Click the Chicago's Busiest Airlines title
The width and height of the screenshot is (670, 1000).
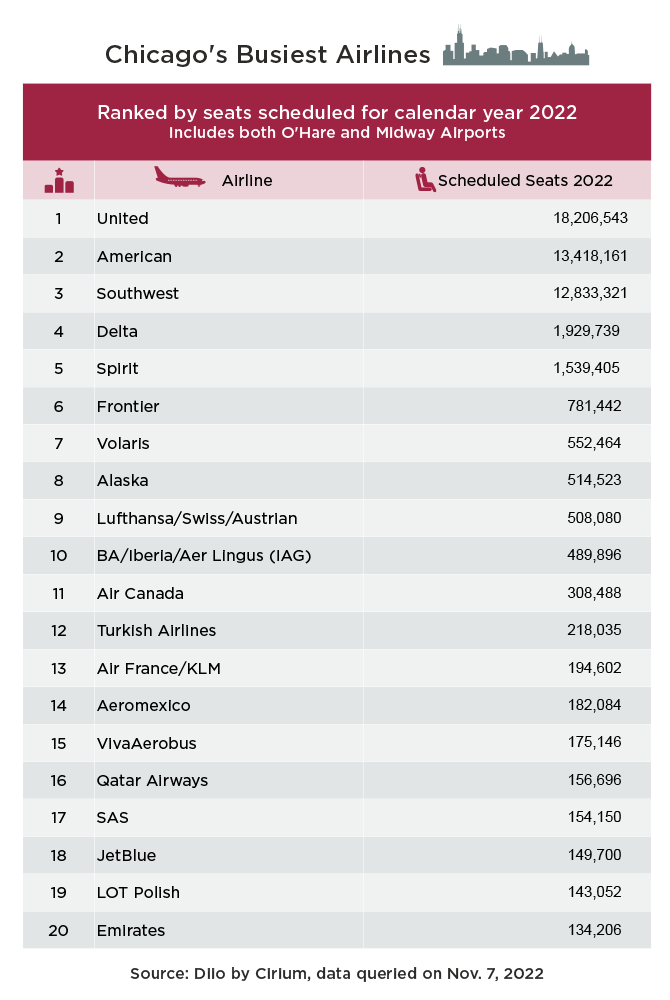268,54
